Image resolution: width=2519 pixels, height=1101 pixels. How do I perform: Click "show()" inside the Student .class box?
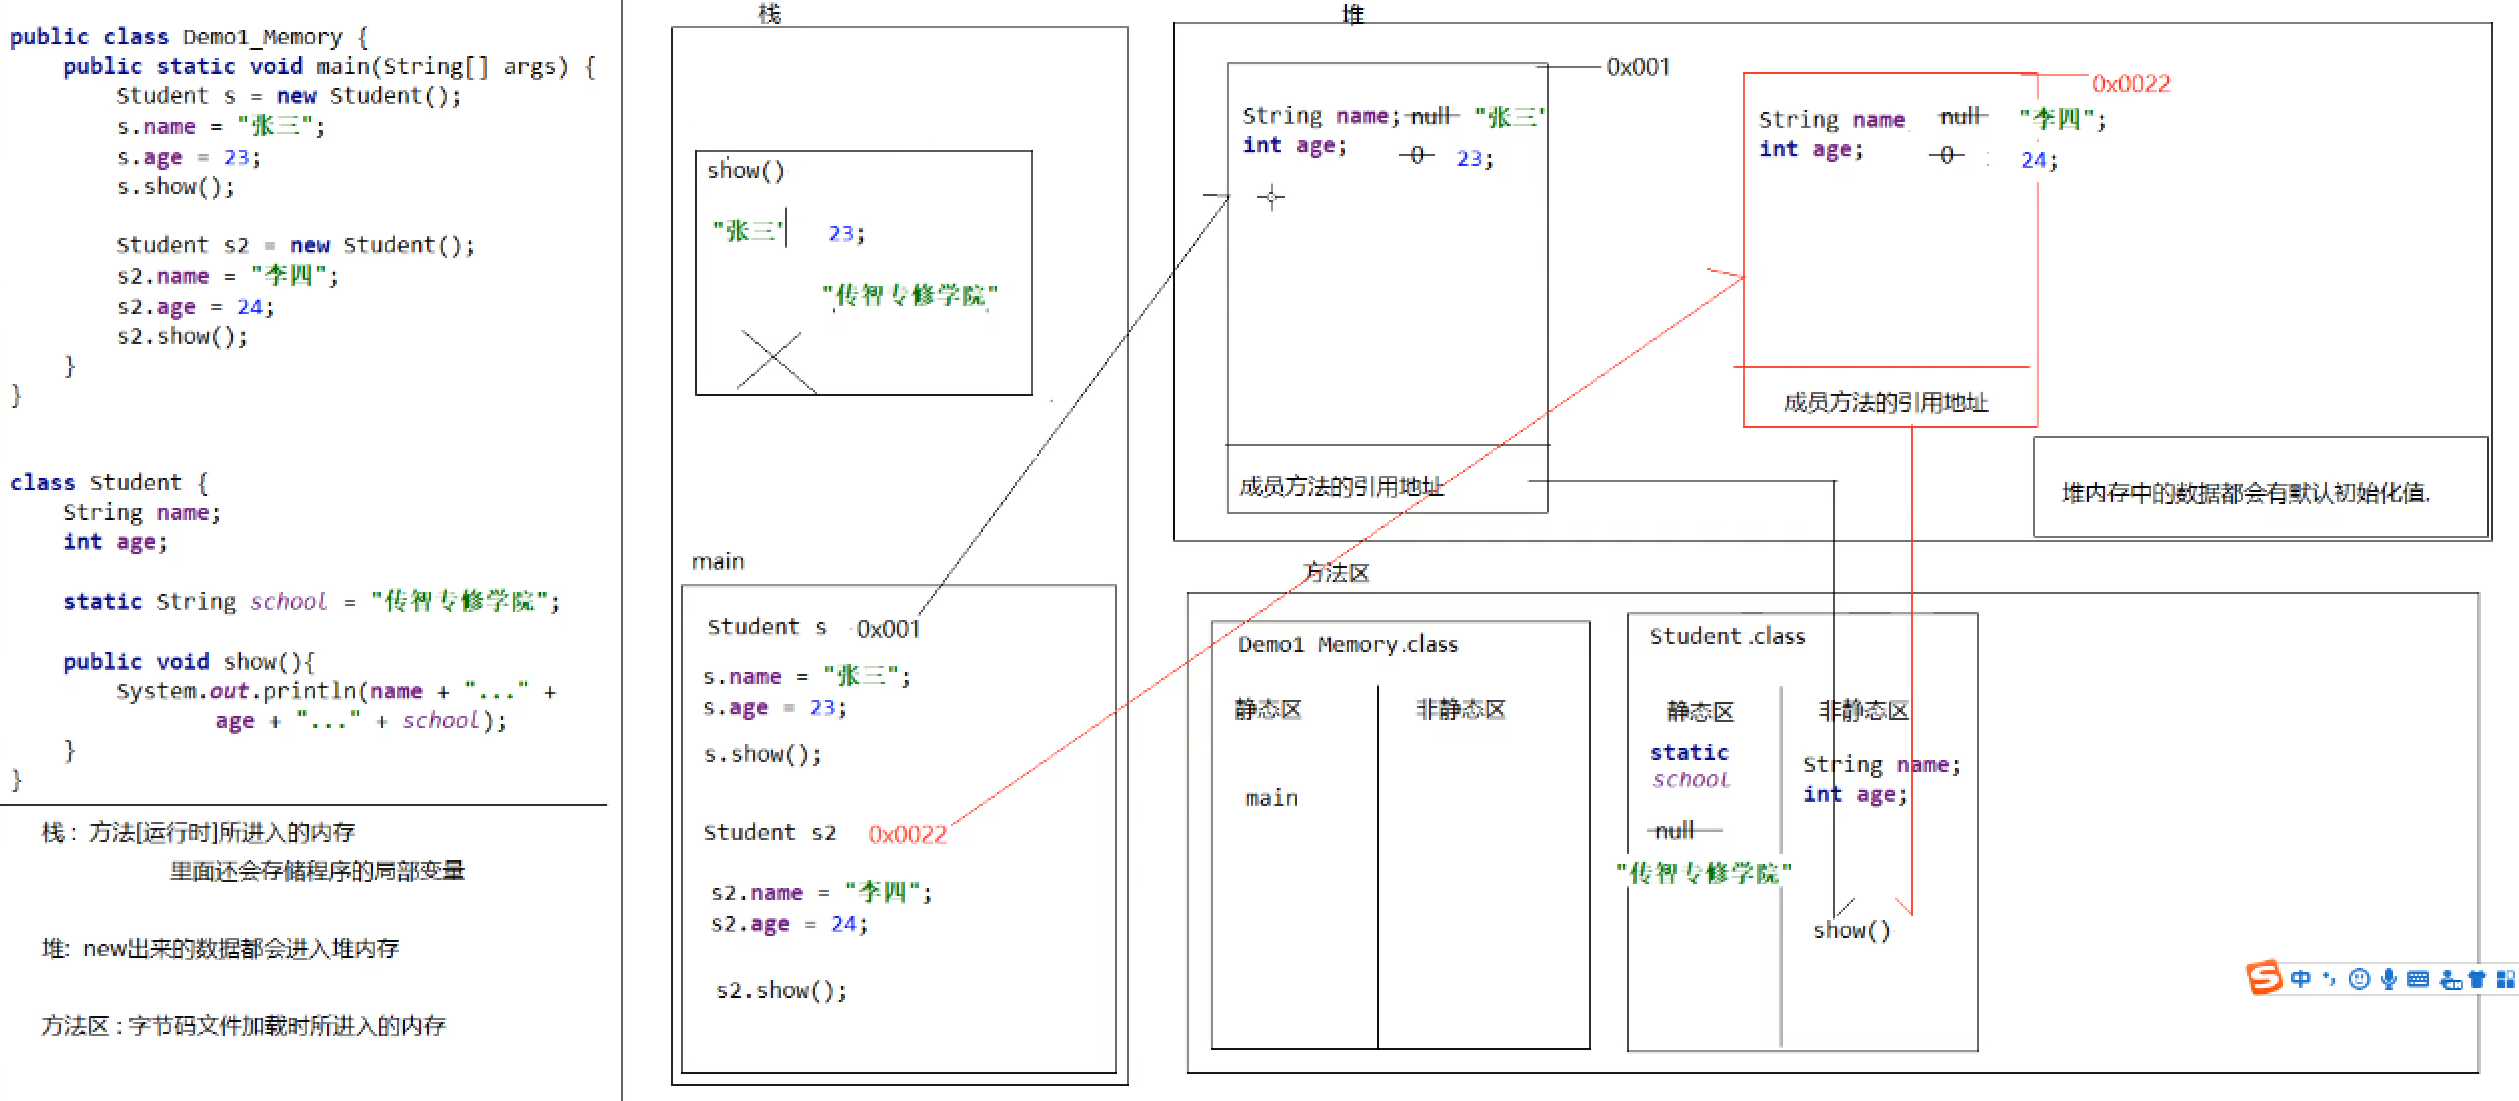click(1852, 930)
